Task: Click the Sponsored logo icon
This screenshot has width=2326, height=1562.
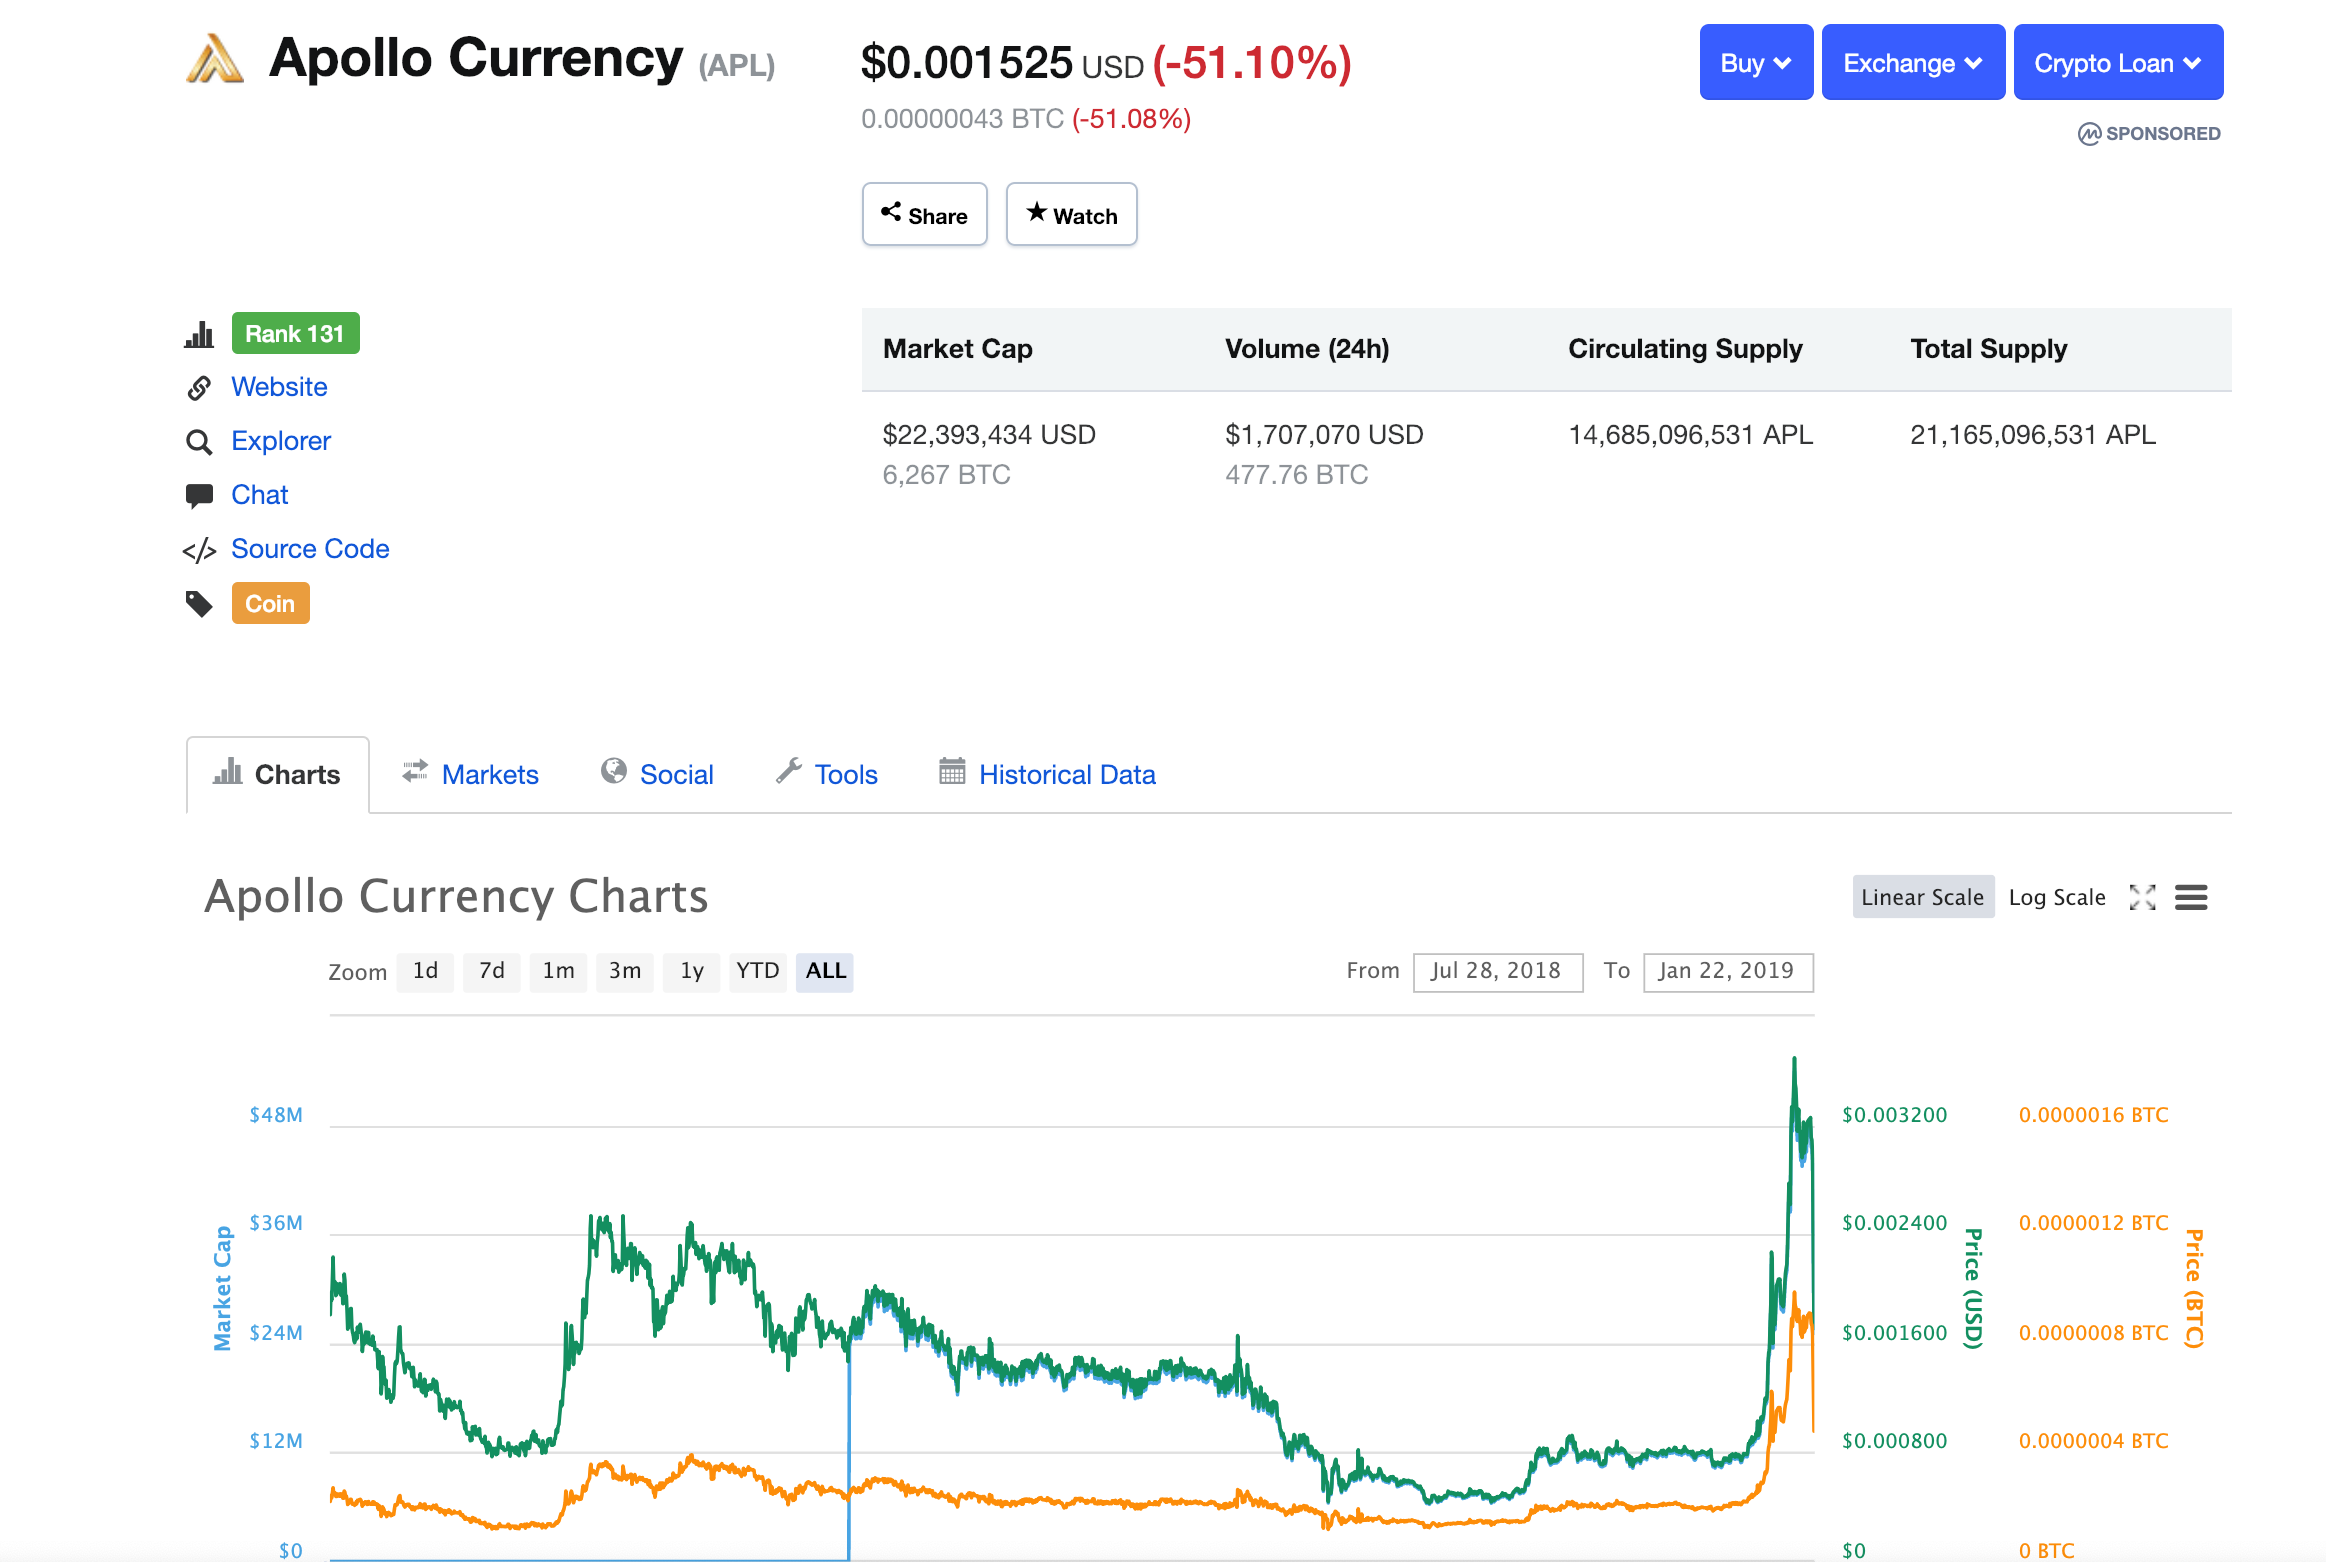Action: 2089,134
